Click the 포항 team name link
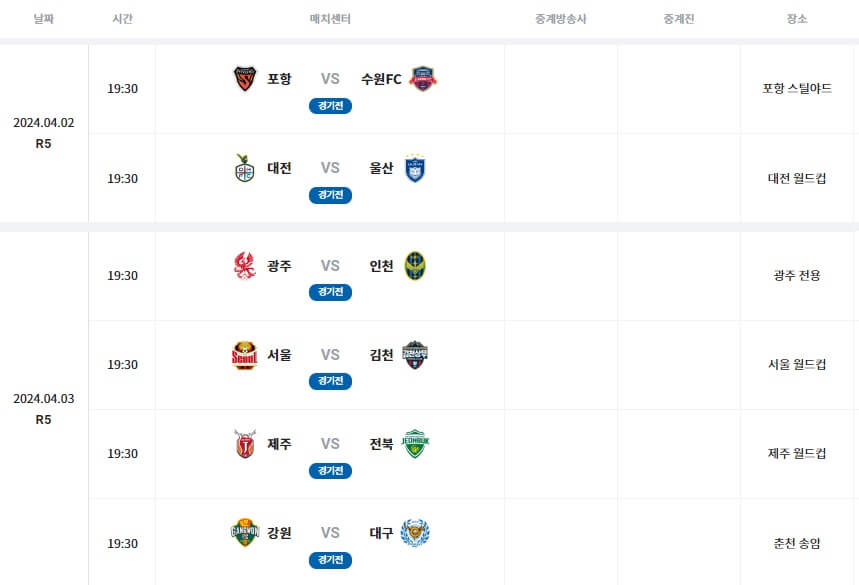Viewport: 859px width, 585px height. (279, 79)
